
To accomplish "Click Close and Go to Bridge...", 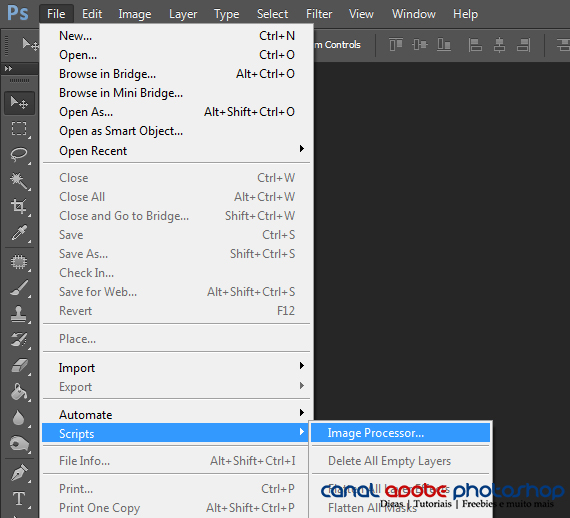I will 176,216.
